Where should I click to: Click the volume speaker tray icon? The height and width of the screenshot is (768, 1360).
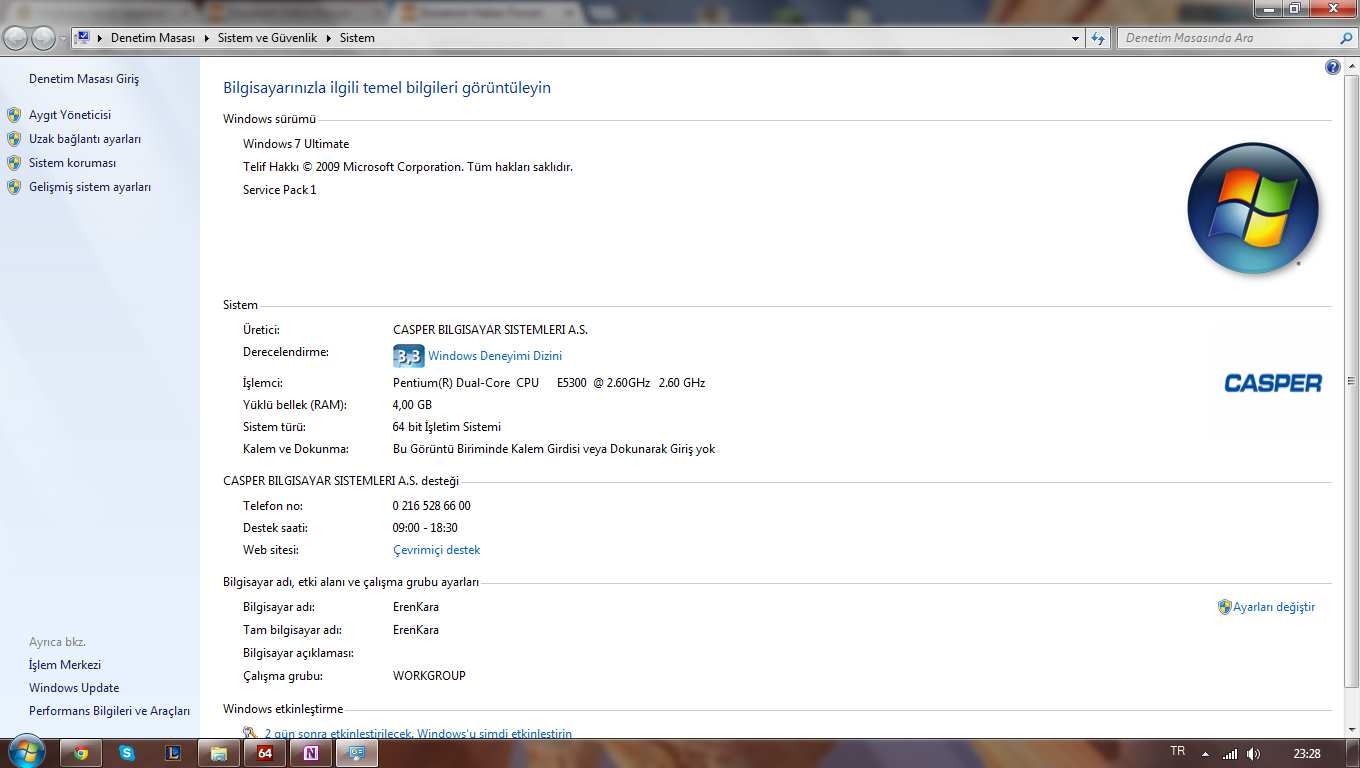[1254, 754]
